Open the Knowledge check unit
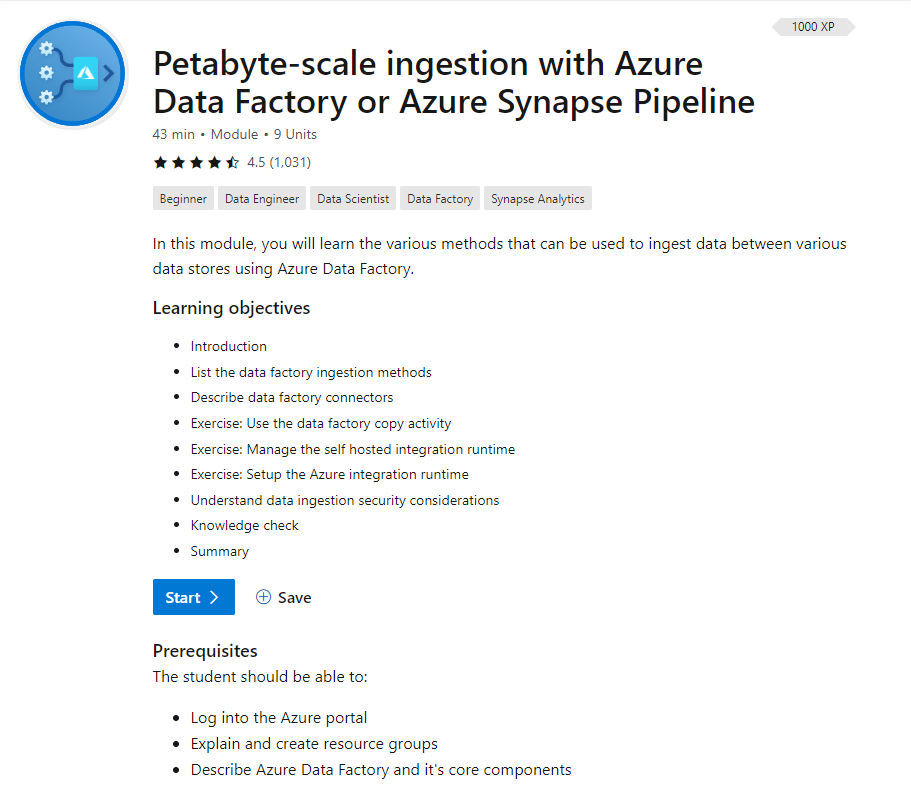The image size is (911, 788). click(x=244, y=525)
